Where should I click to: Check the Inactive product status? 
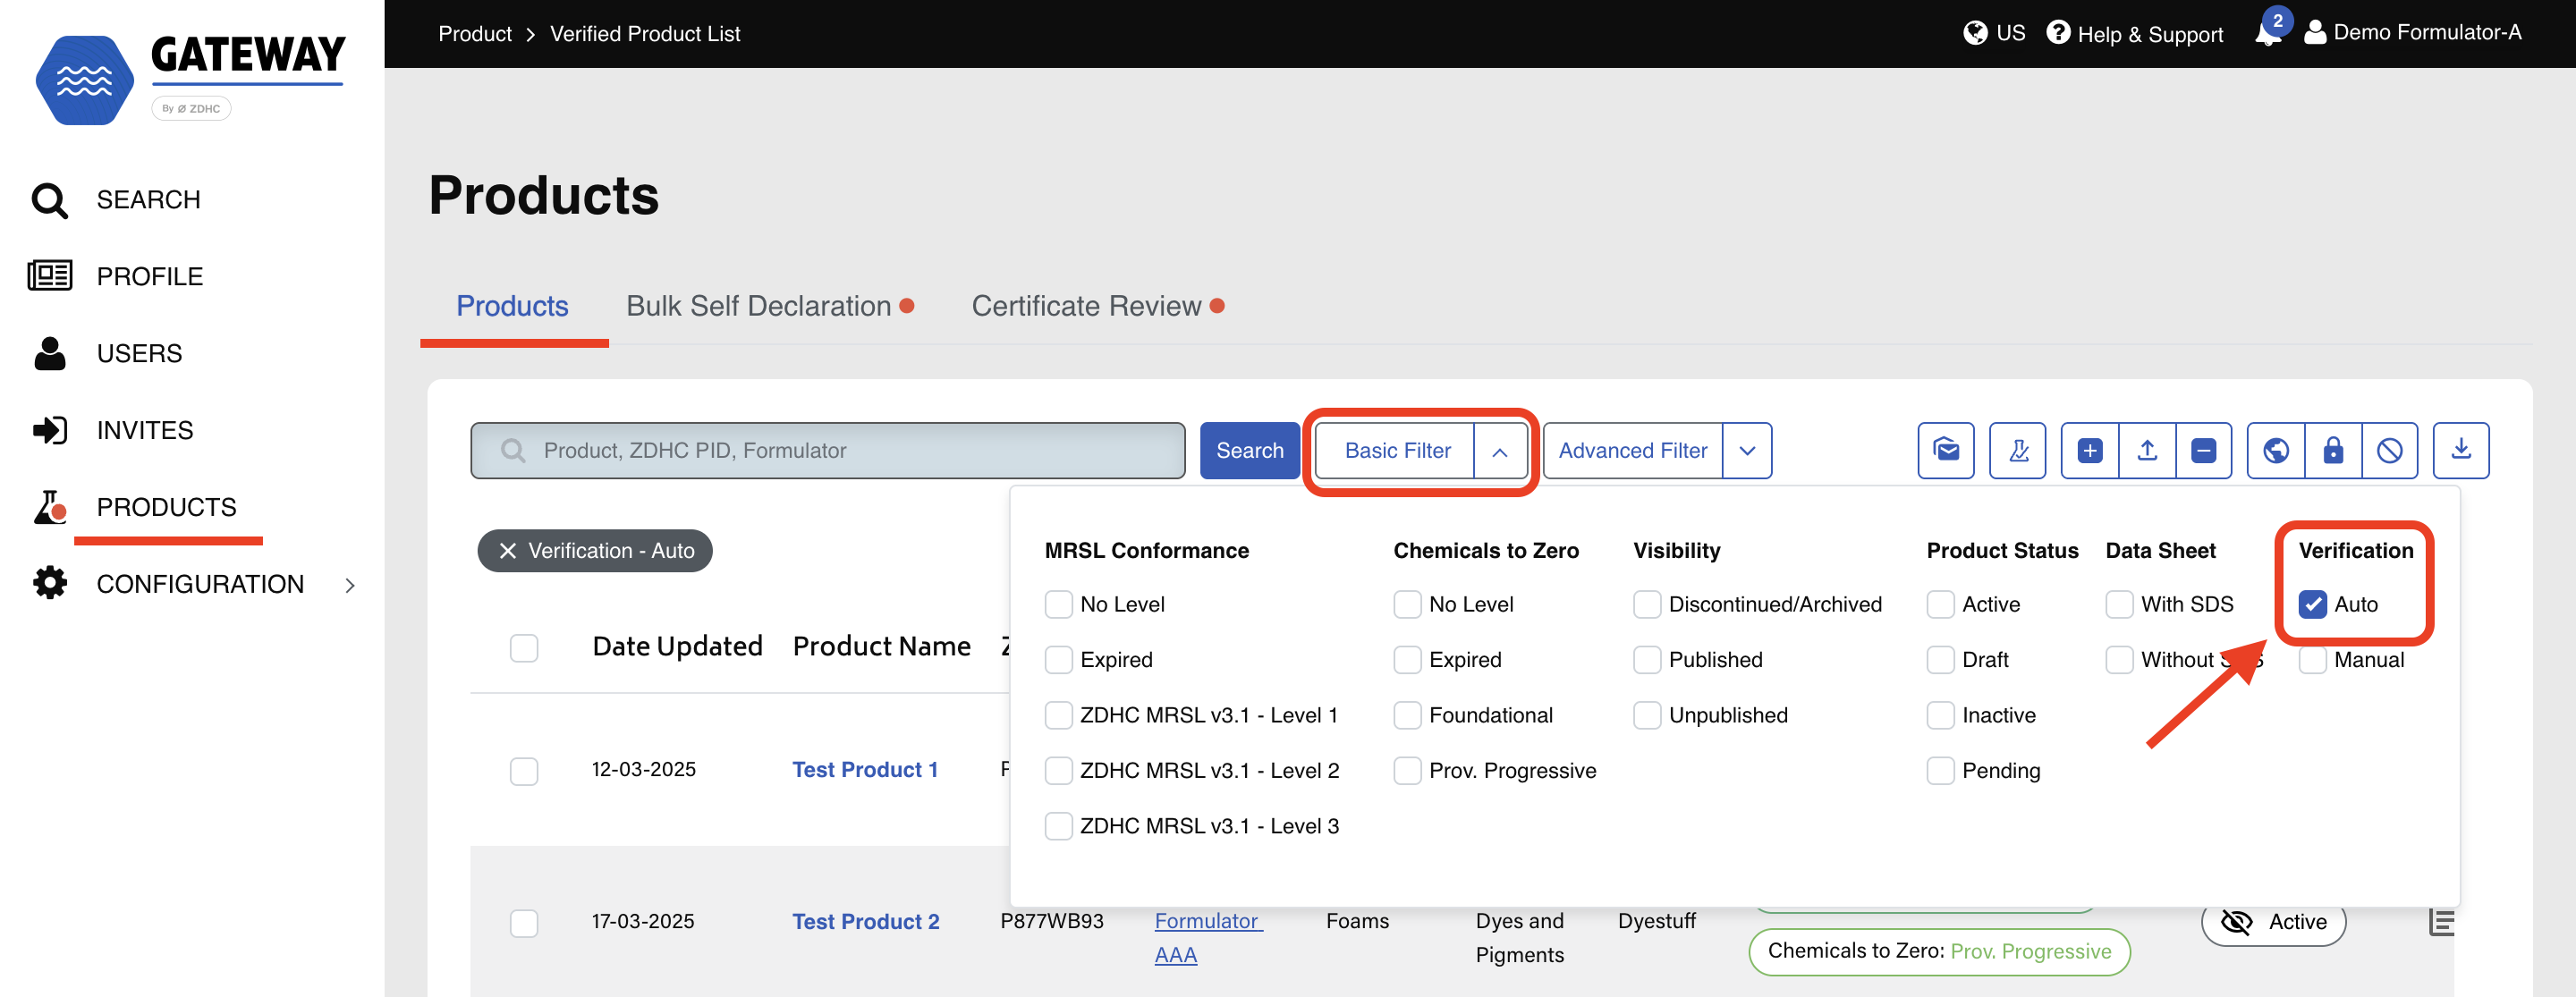(x=1940, y=715)
